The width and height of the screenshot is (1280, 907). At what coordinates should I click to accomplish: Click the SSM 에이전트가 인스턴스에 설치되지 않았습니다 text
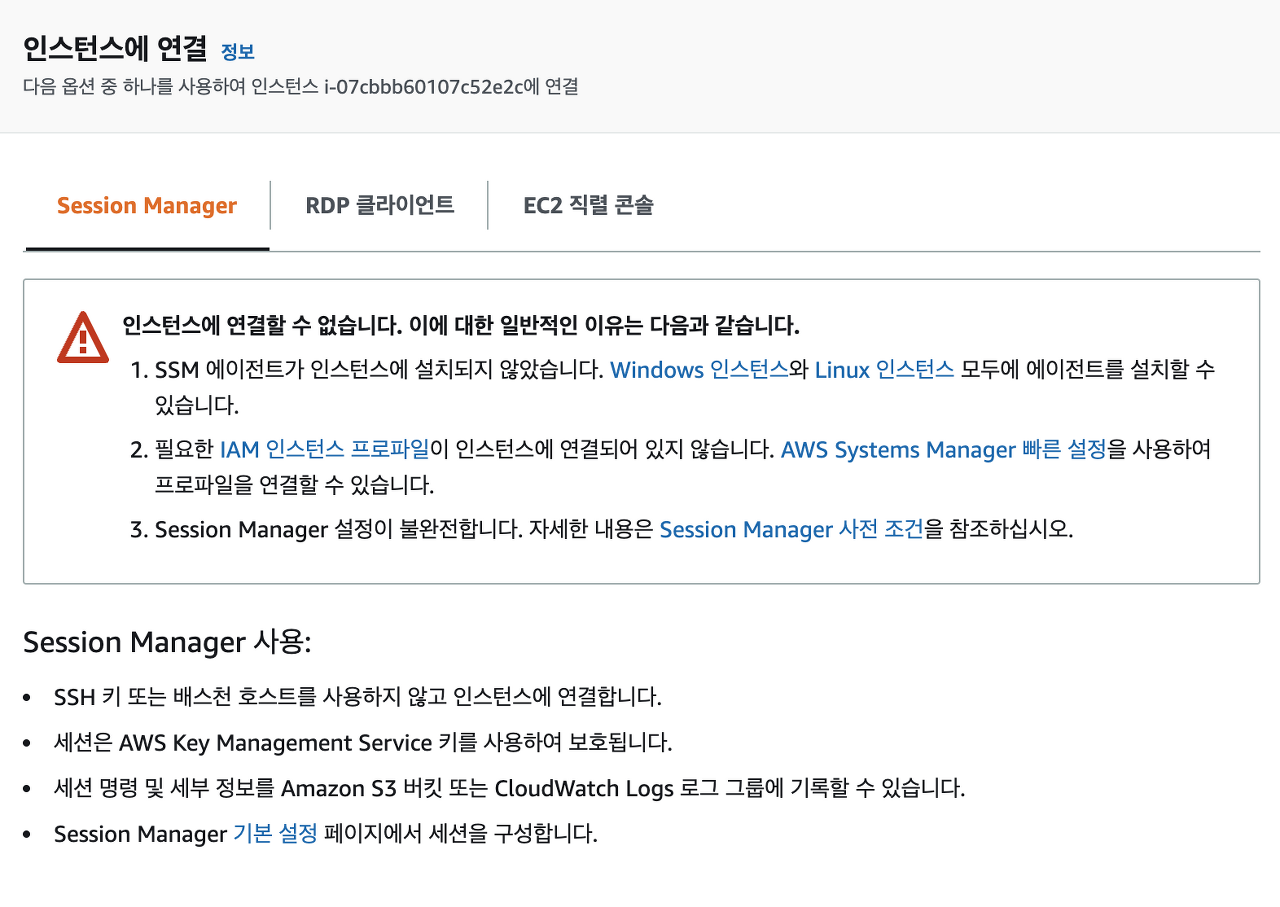pos(380,369)
